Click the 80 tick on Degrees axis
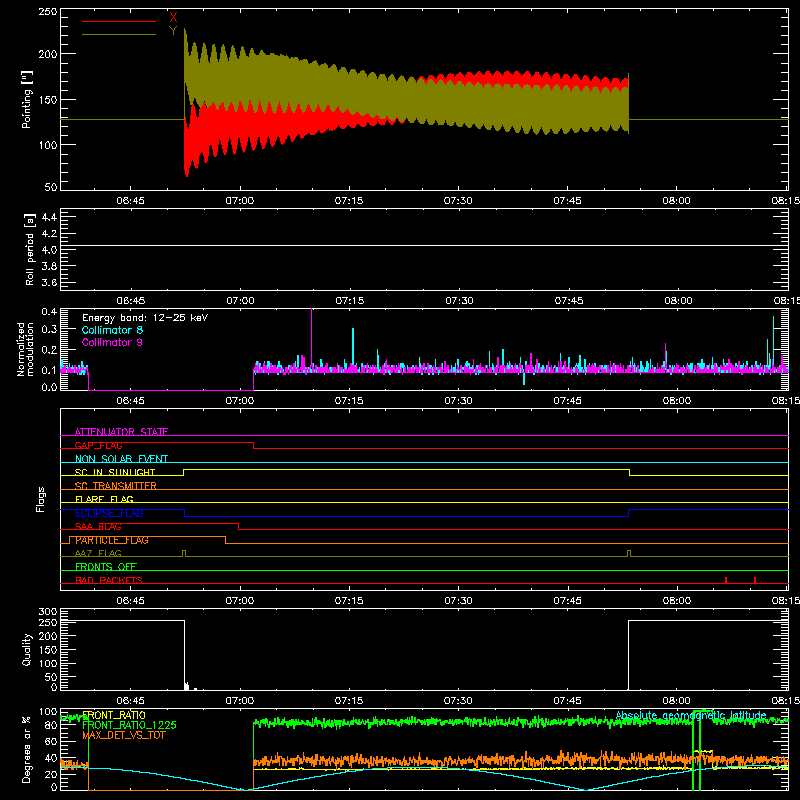The image size is (800, 800). coord(51,725)
